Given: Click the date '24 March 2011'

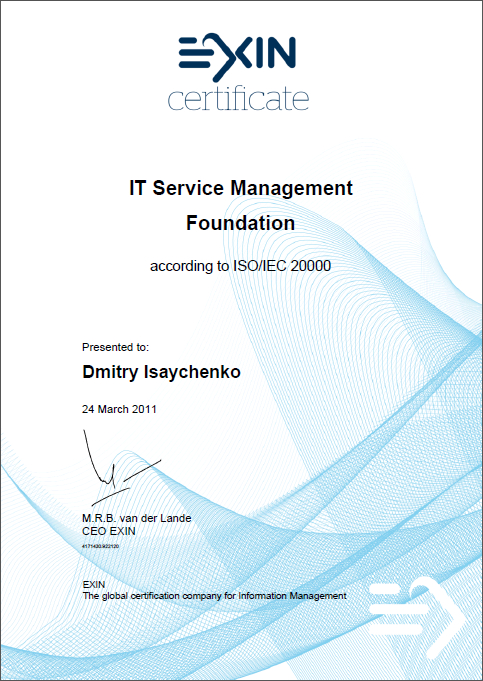Looking at the screenshot, I should point(119,409).
